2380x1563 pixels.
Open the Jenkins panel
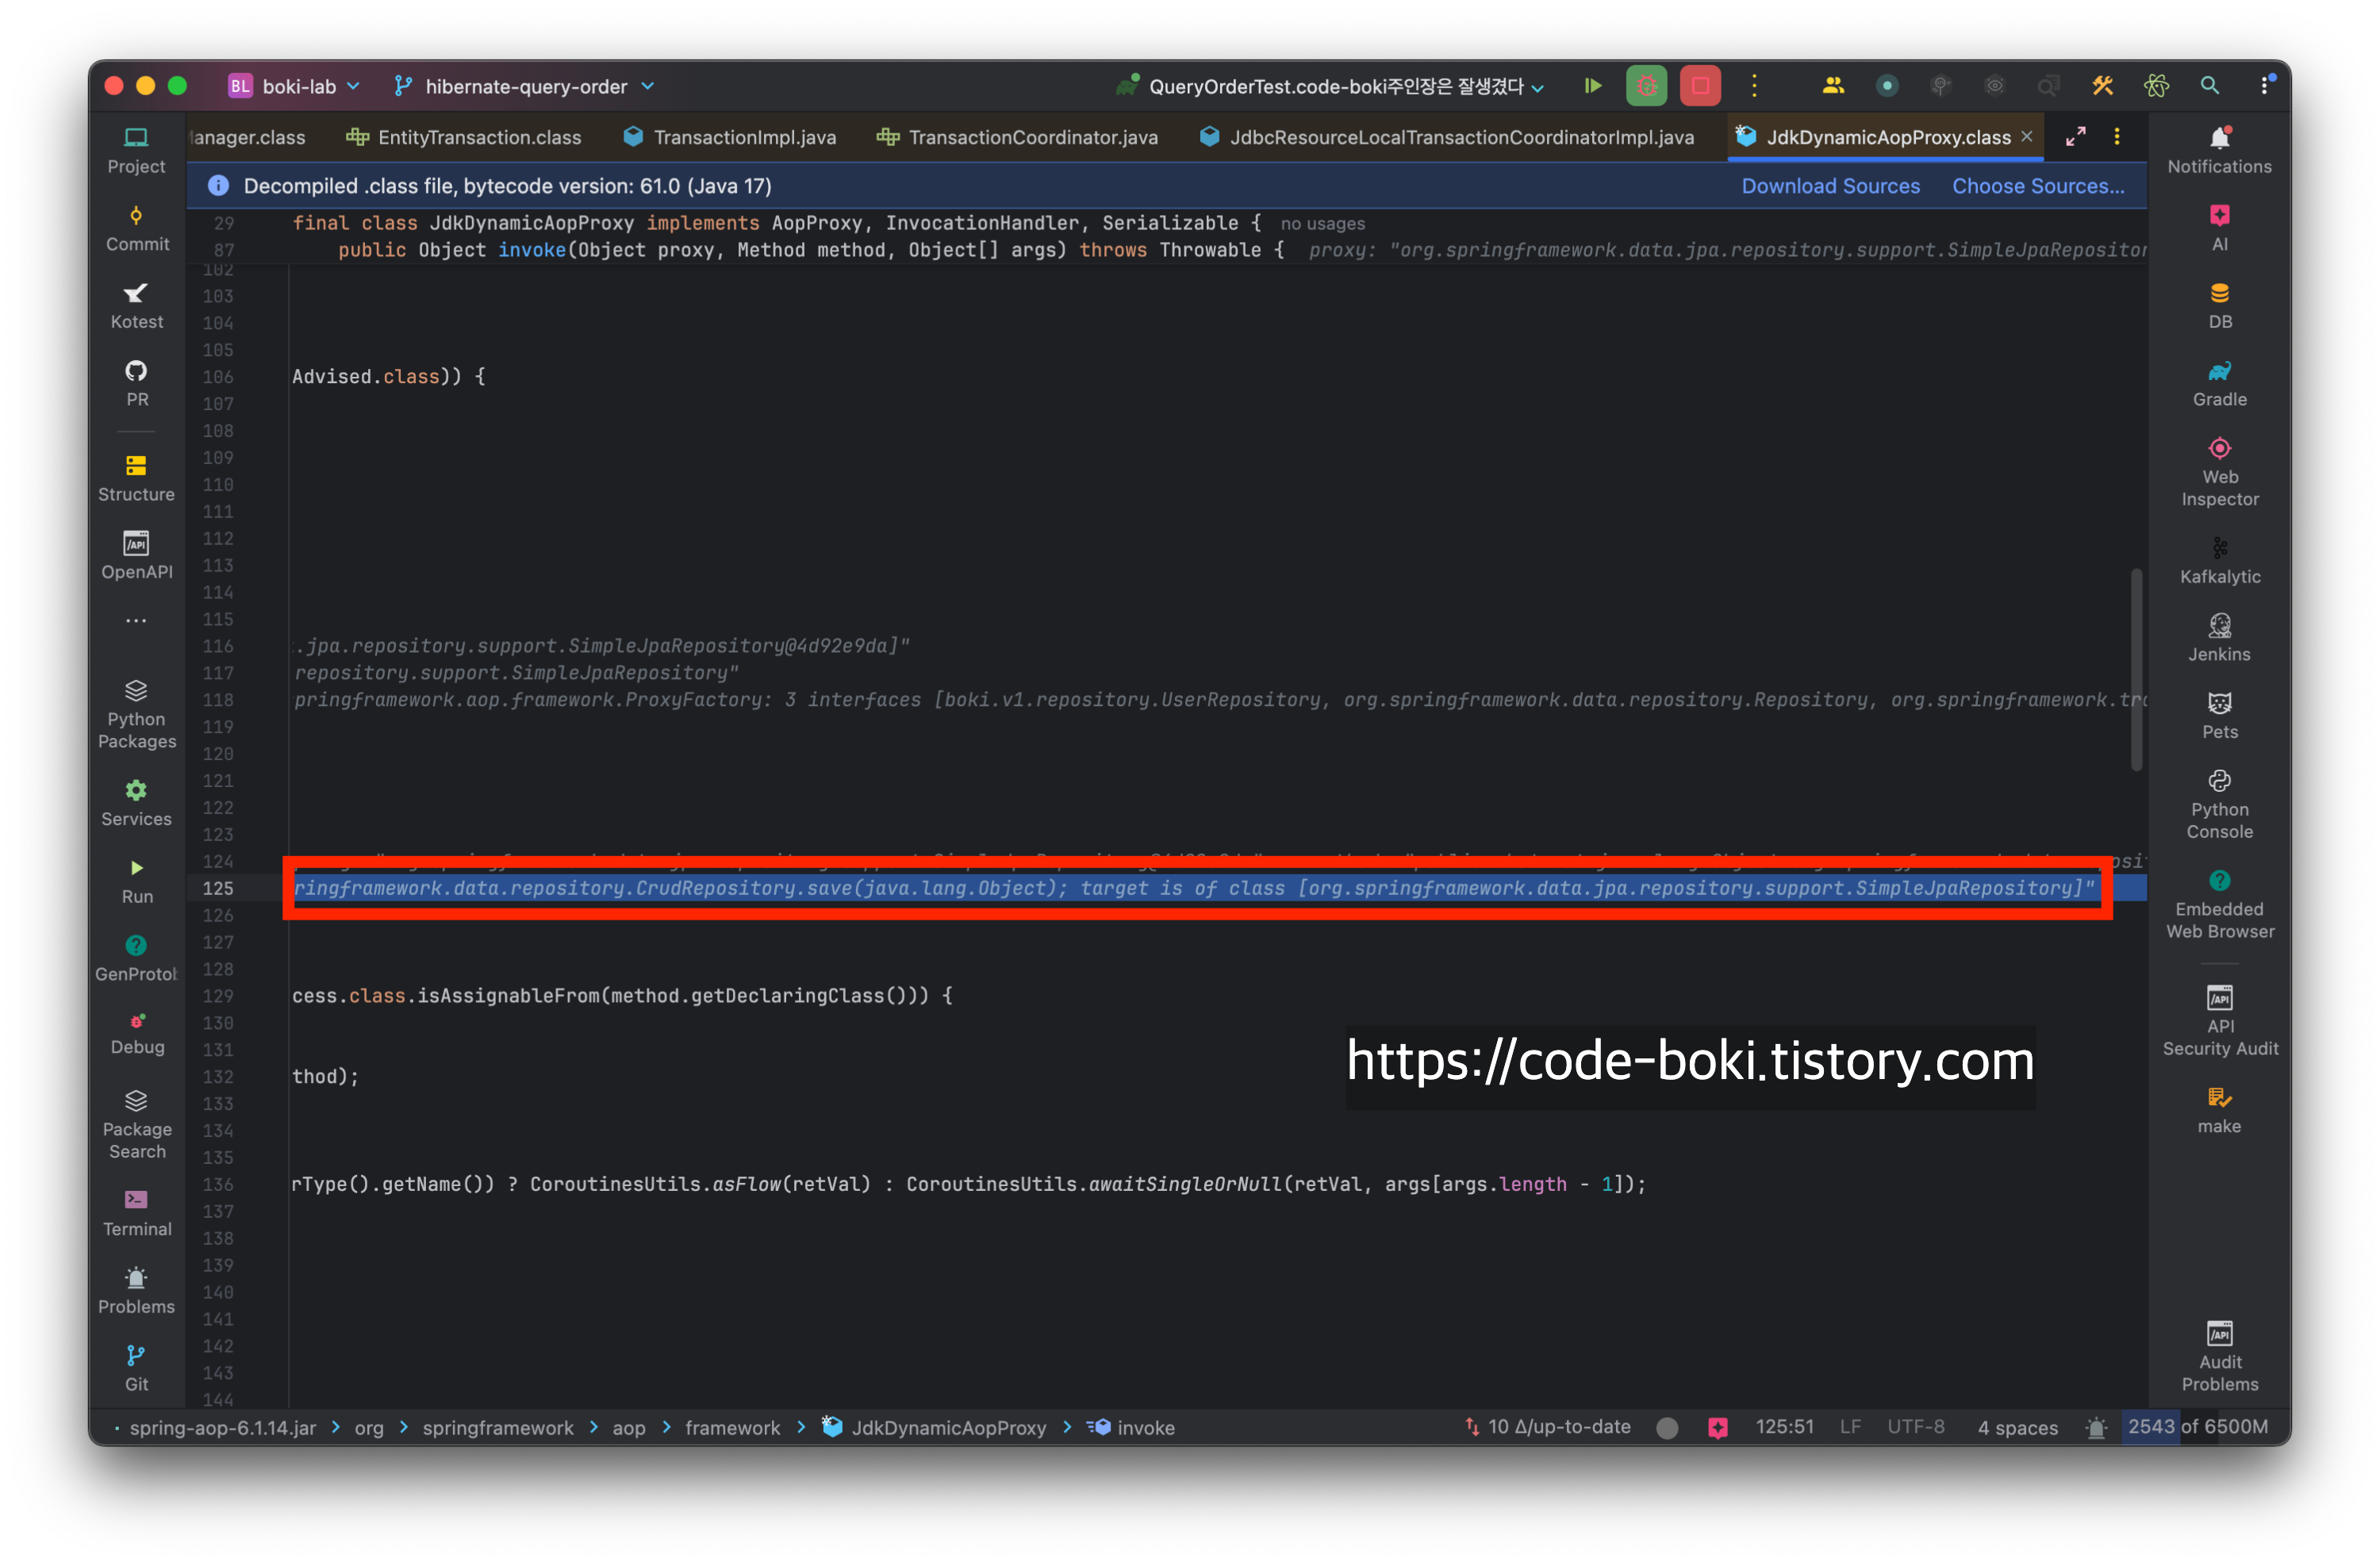click(2219, 638)
